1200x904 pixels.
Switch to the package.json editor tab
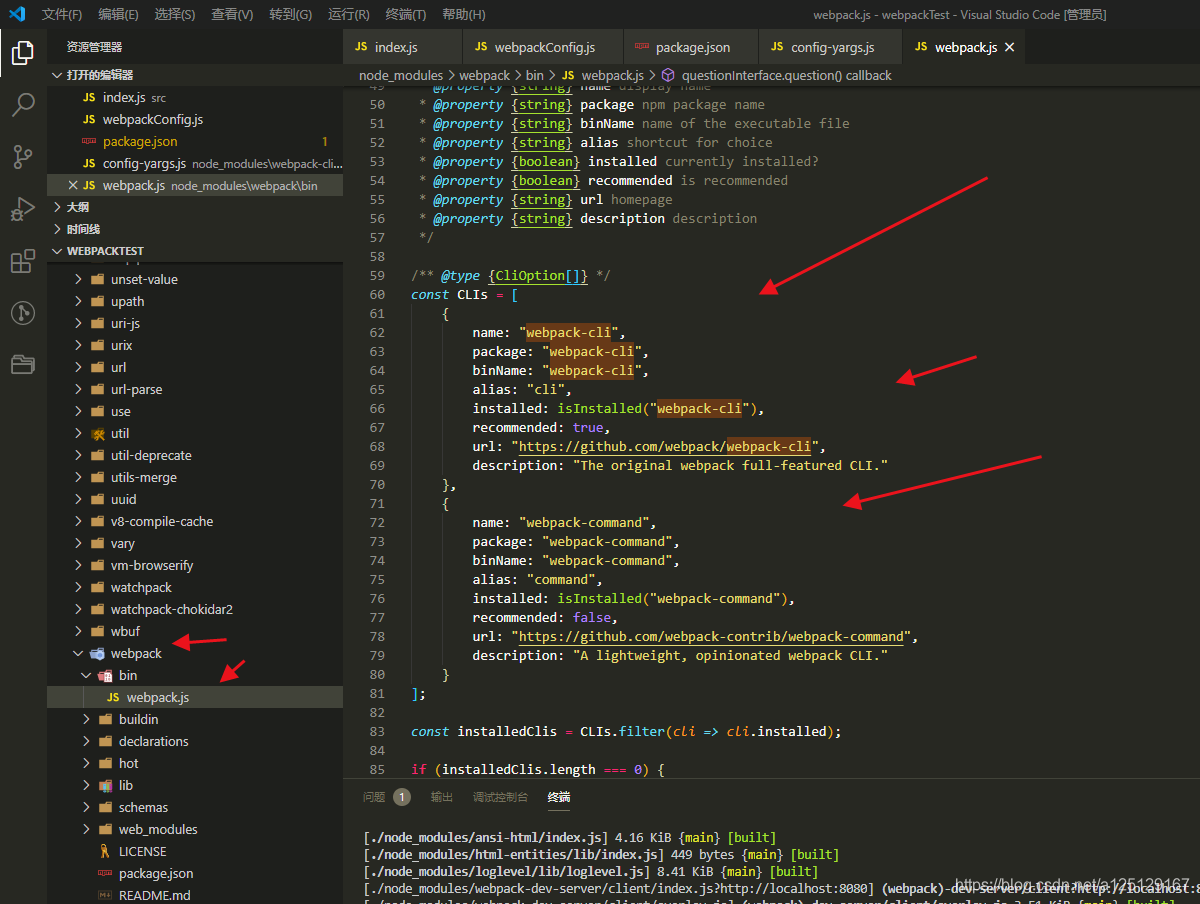[x=691, y=47]
